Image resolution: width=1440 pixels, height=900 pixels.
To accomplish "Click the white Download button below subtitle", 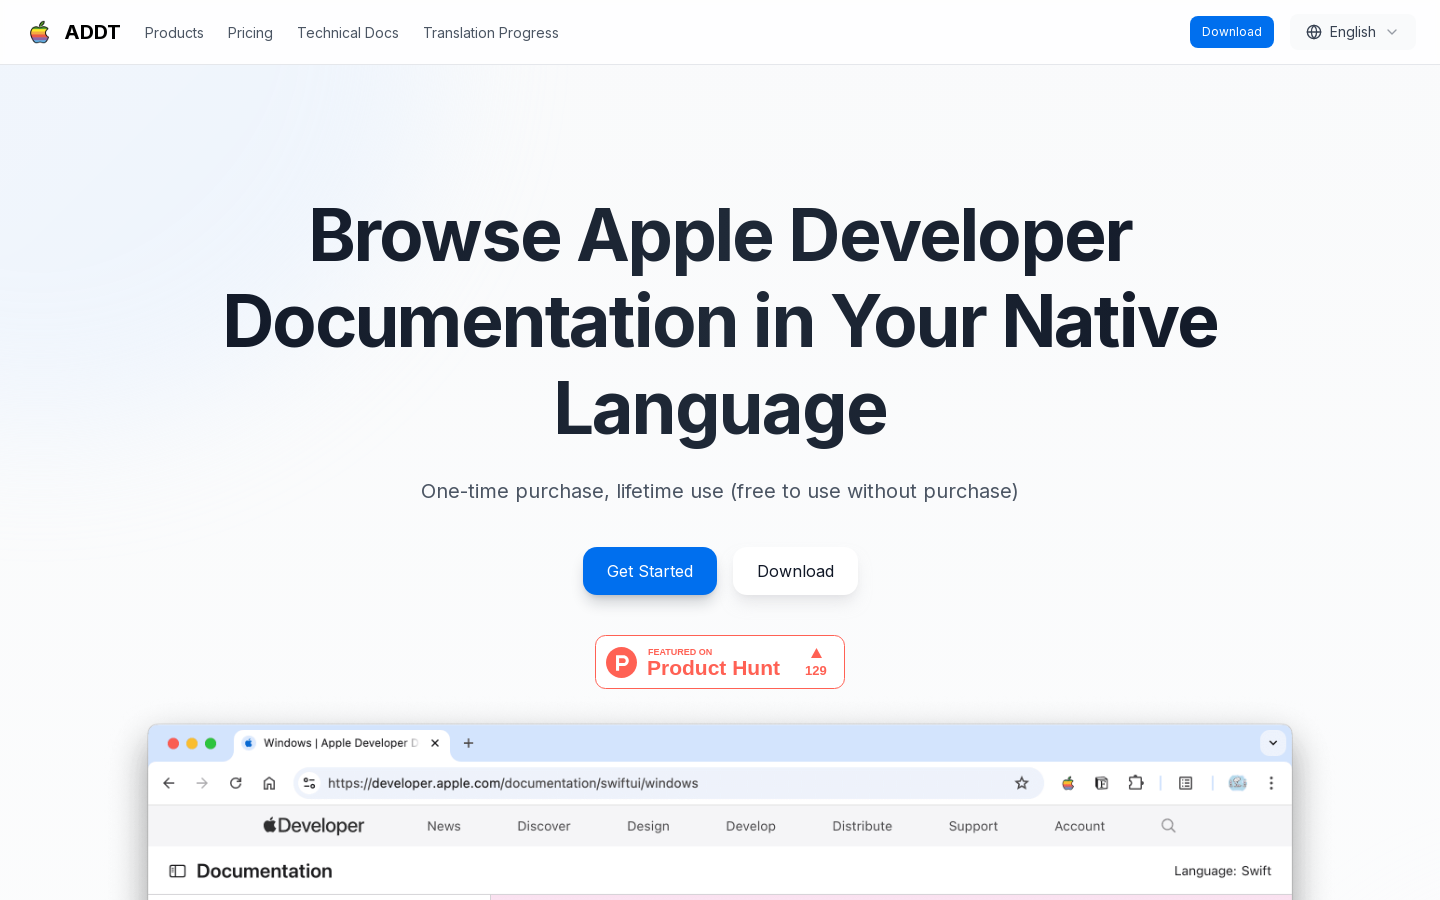I will [795, 571].
